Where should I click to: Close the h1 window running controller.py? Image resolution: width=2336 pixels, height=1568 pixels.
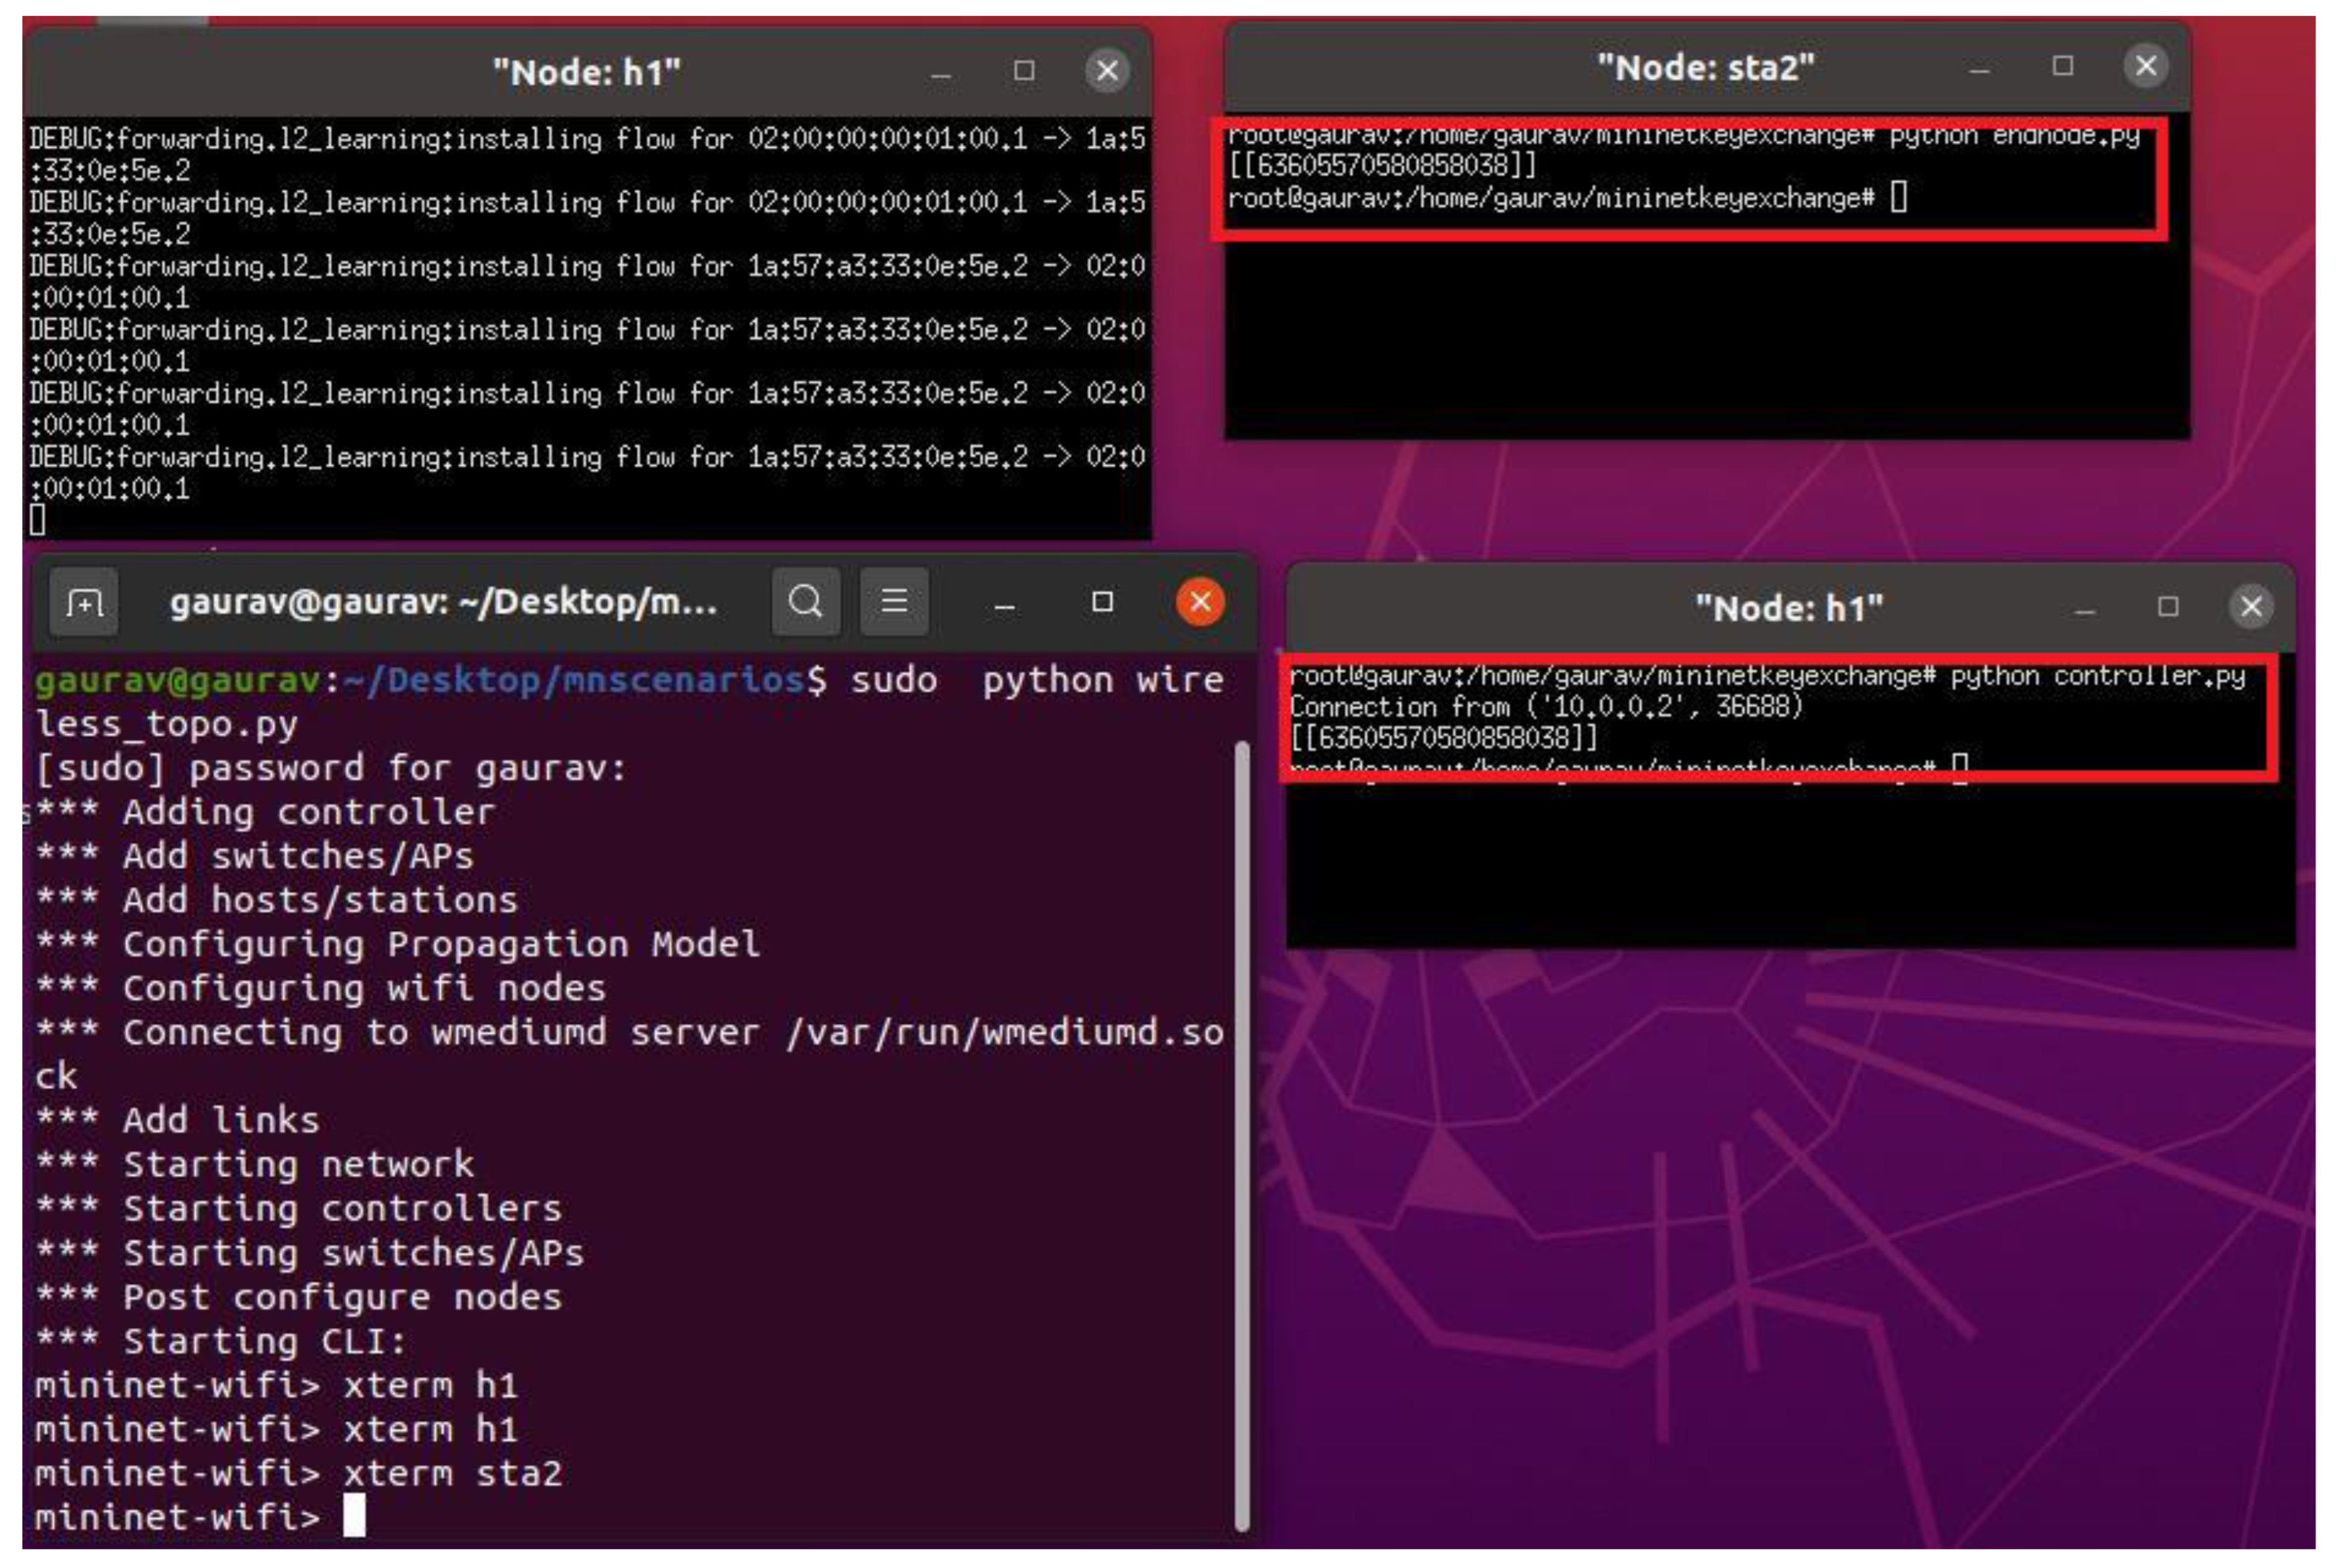coord(2251,607)
